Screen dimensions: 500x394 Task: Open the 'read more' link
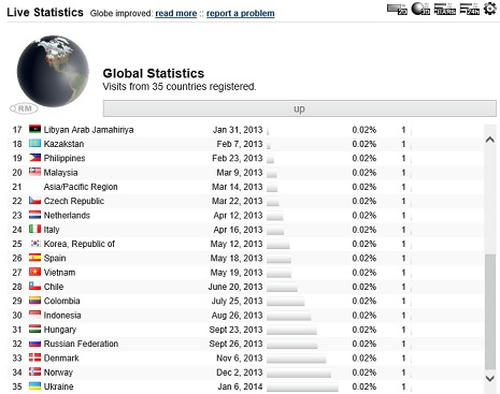click(x=176, y=13)
